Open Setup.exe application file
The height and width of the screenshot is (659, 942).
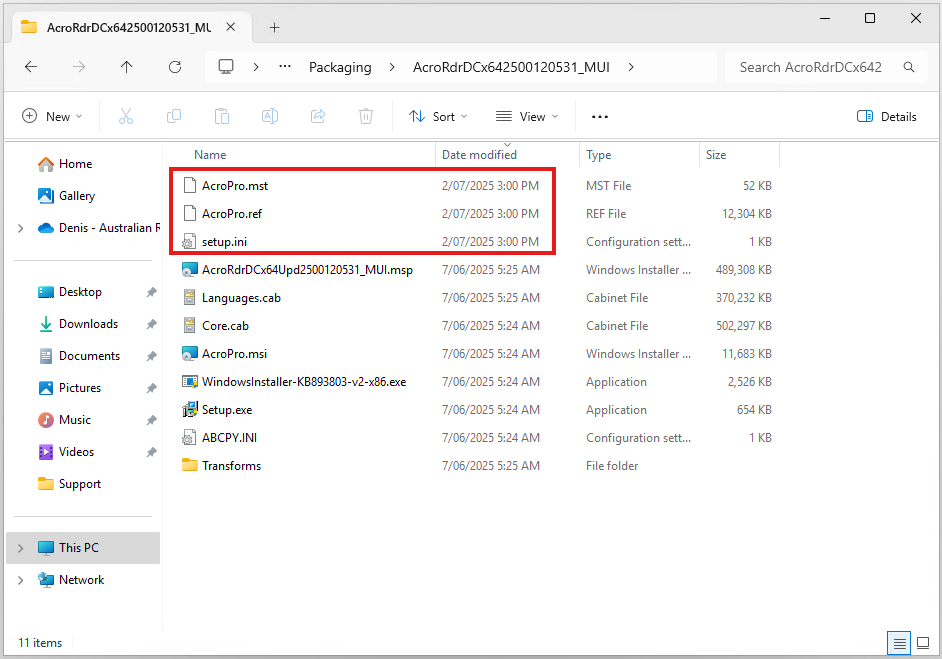click(x=227, y=410)
